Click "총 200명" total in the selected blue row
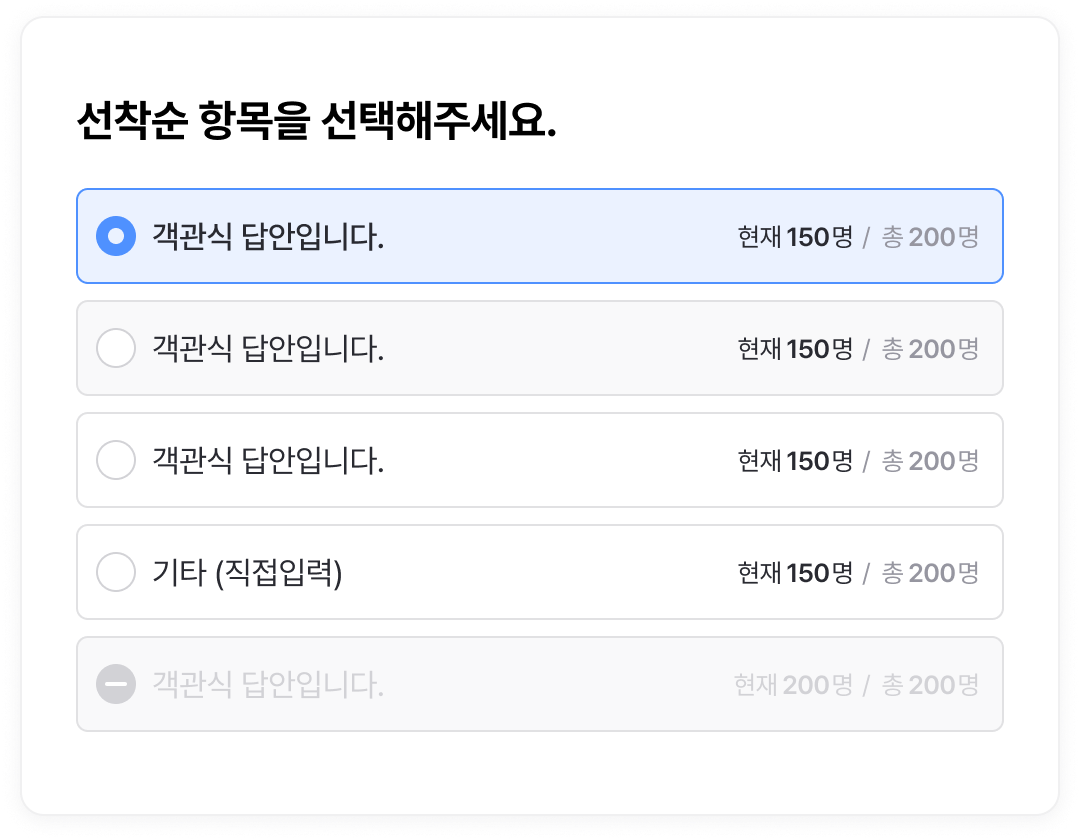The width and height of the screenshot is (1080, 840). coord(930,237)
